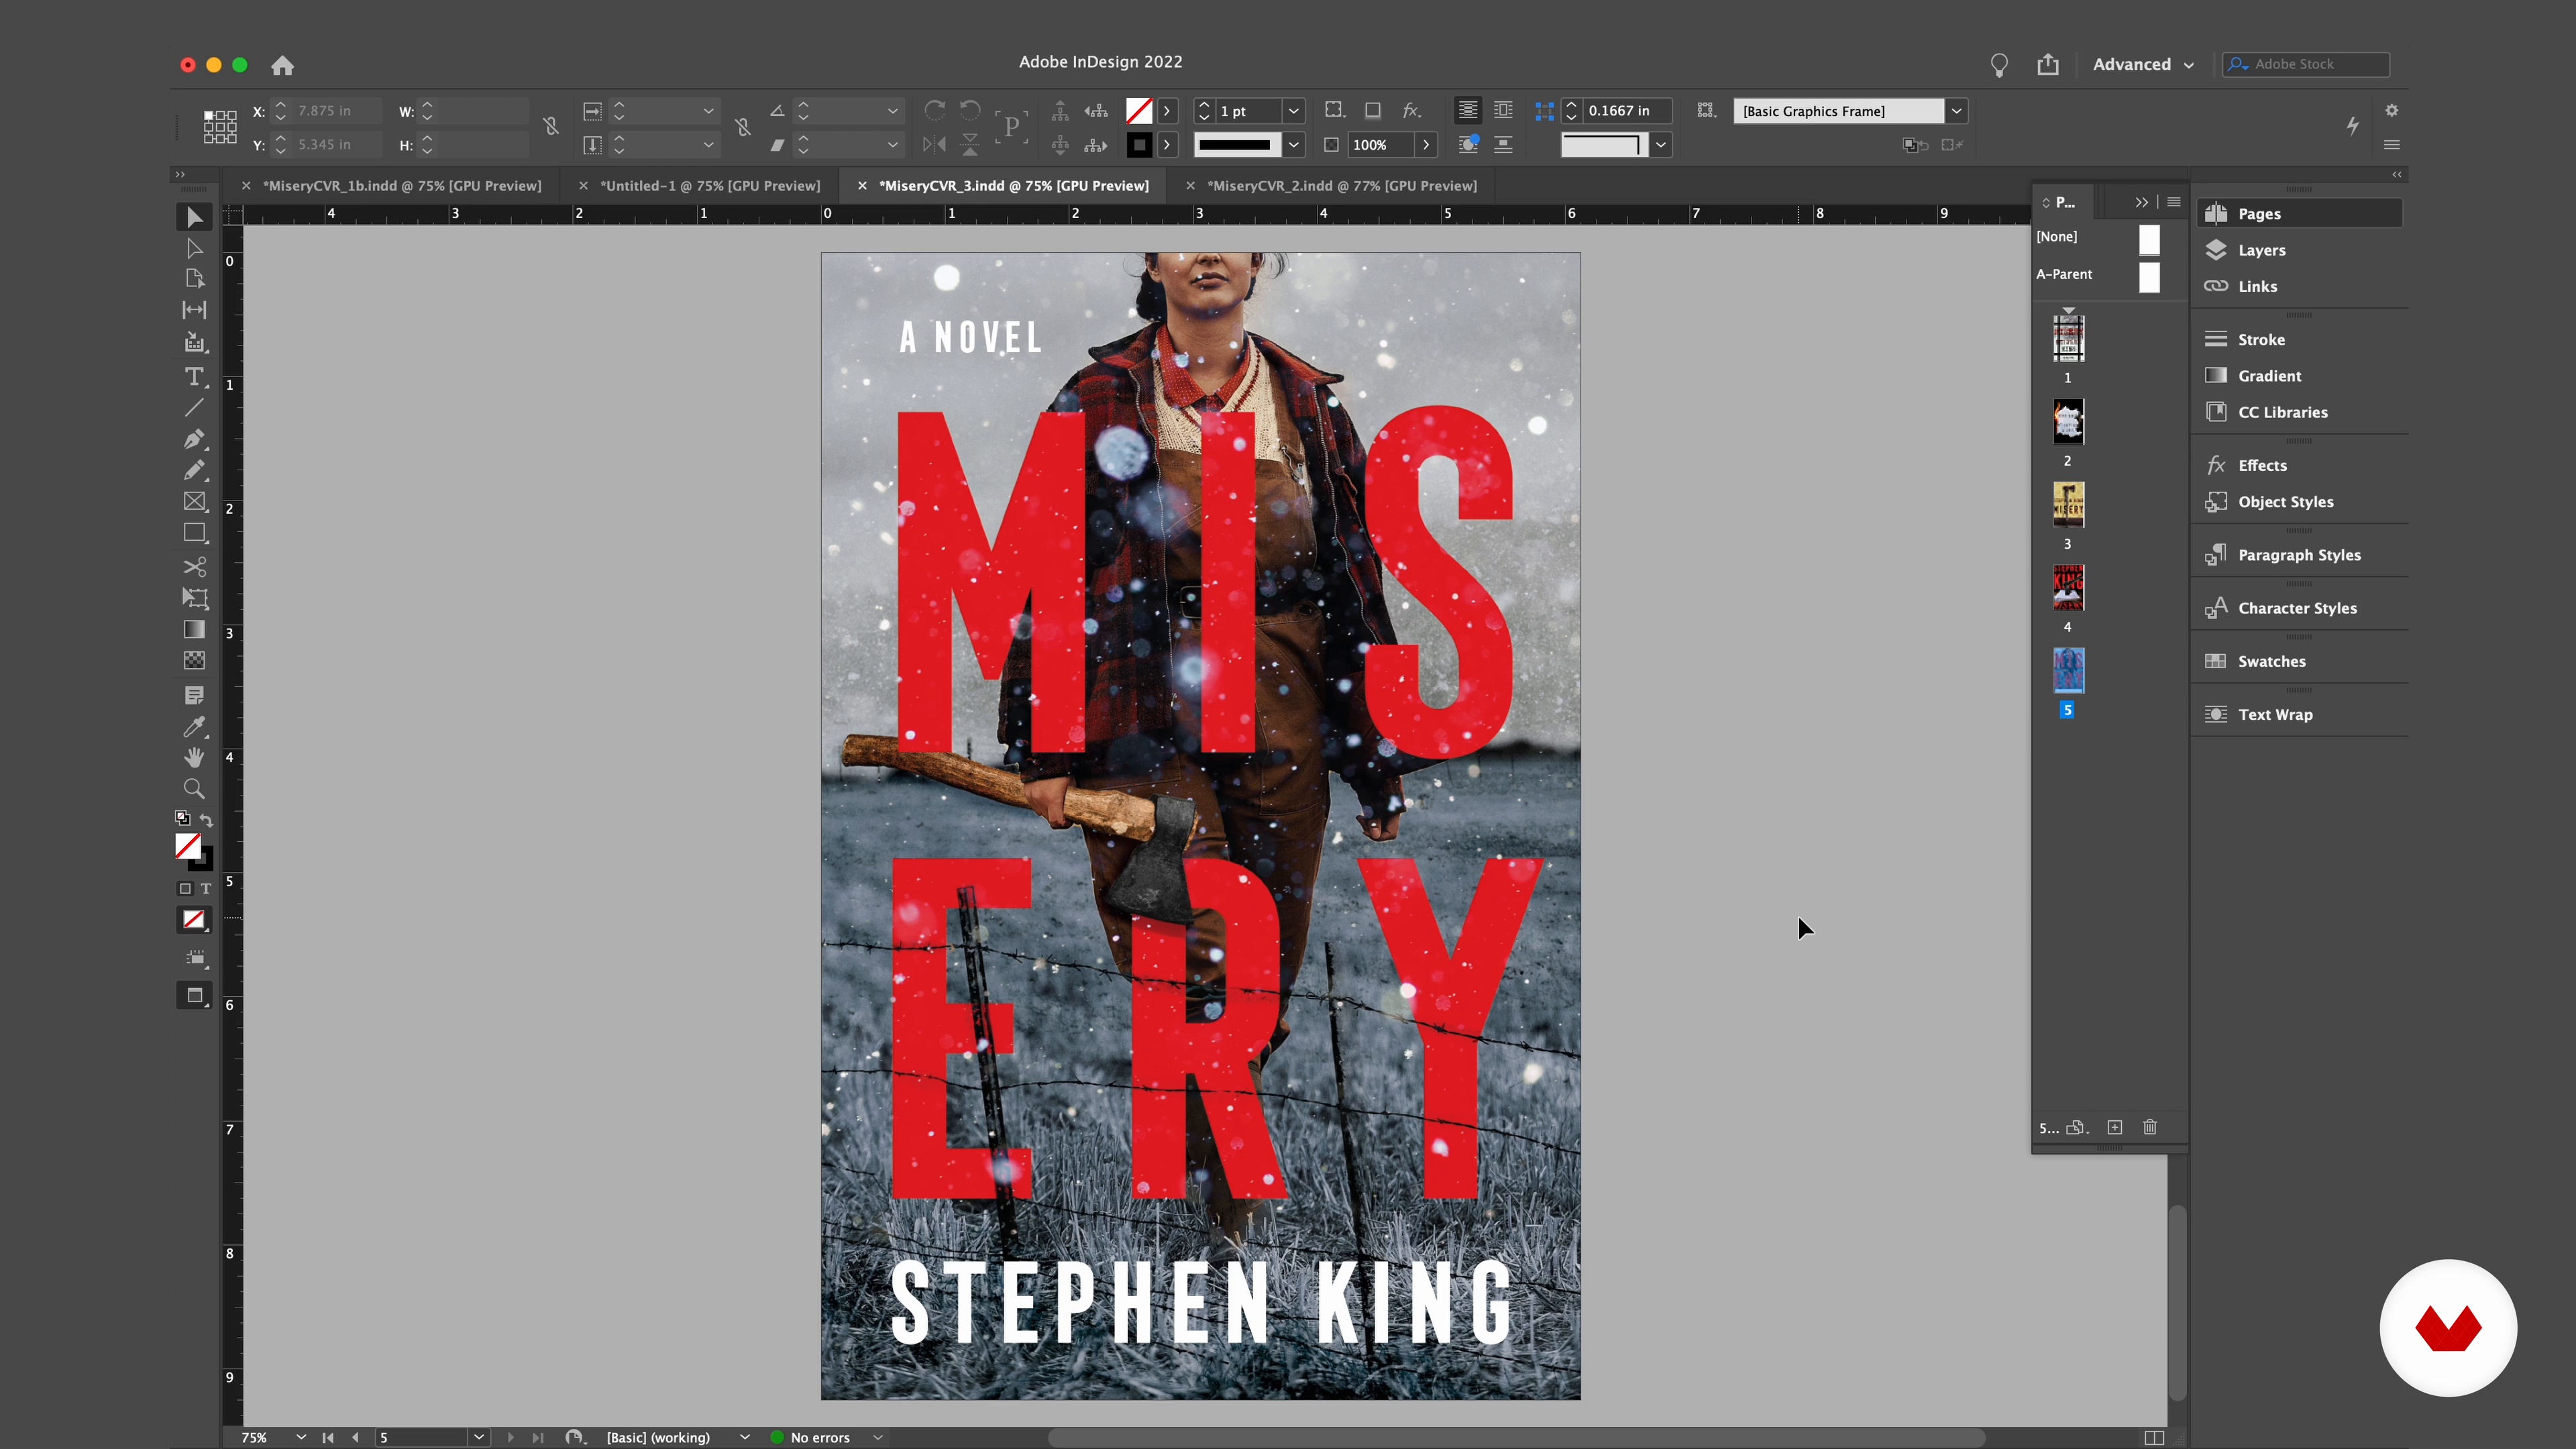
Task: Toggle formatting affects container
Action: 184,888
